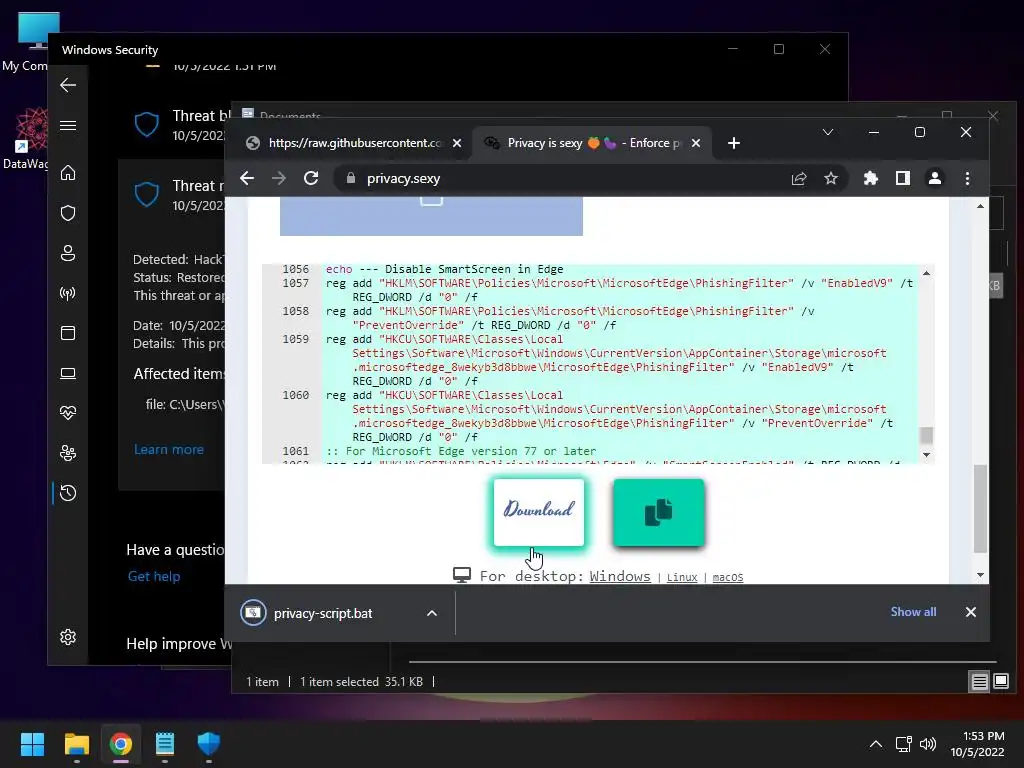Close the downloads bar
Screen dimensions: 1024x768
pos(970,612)
